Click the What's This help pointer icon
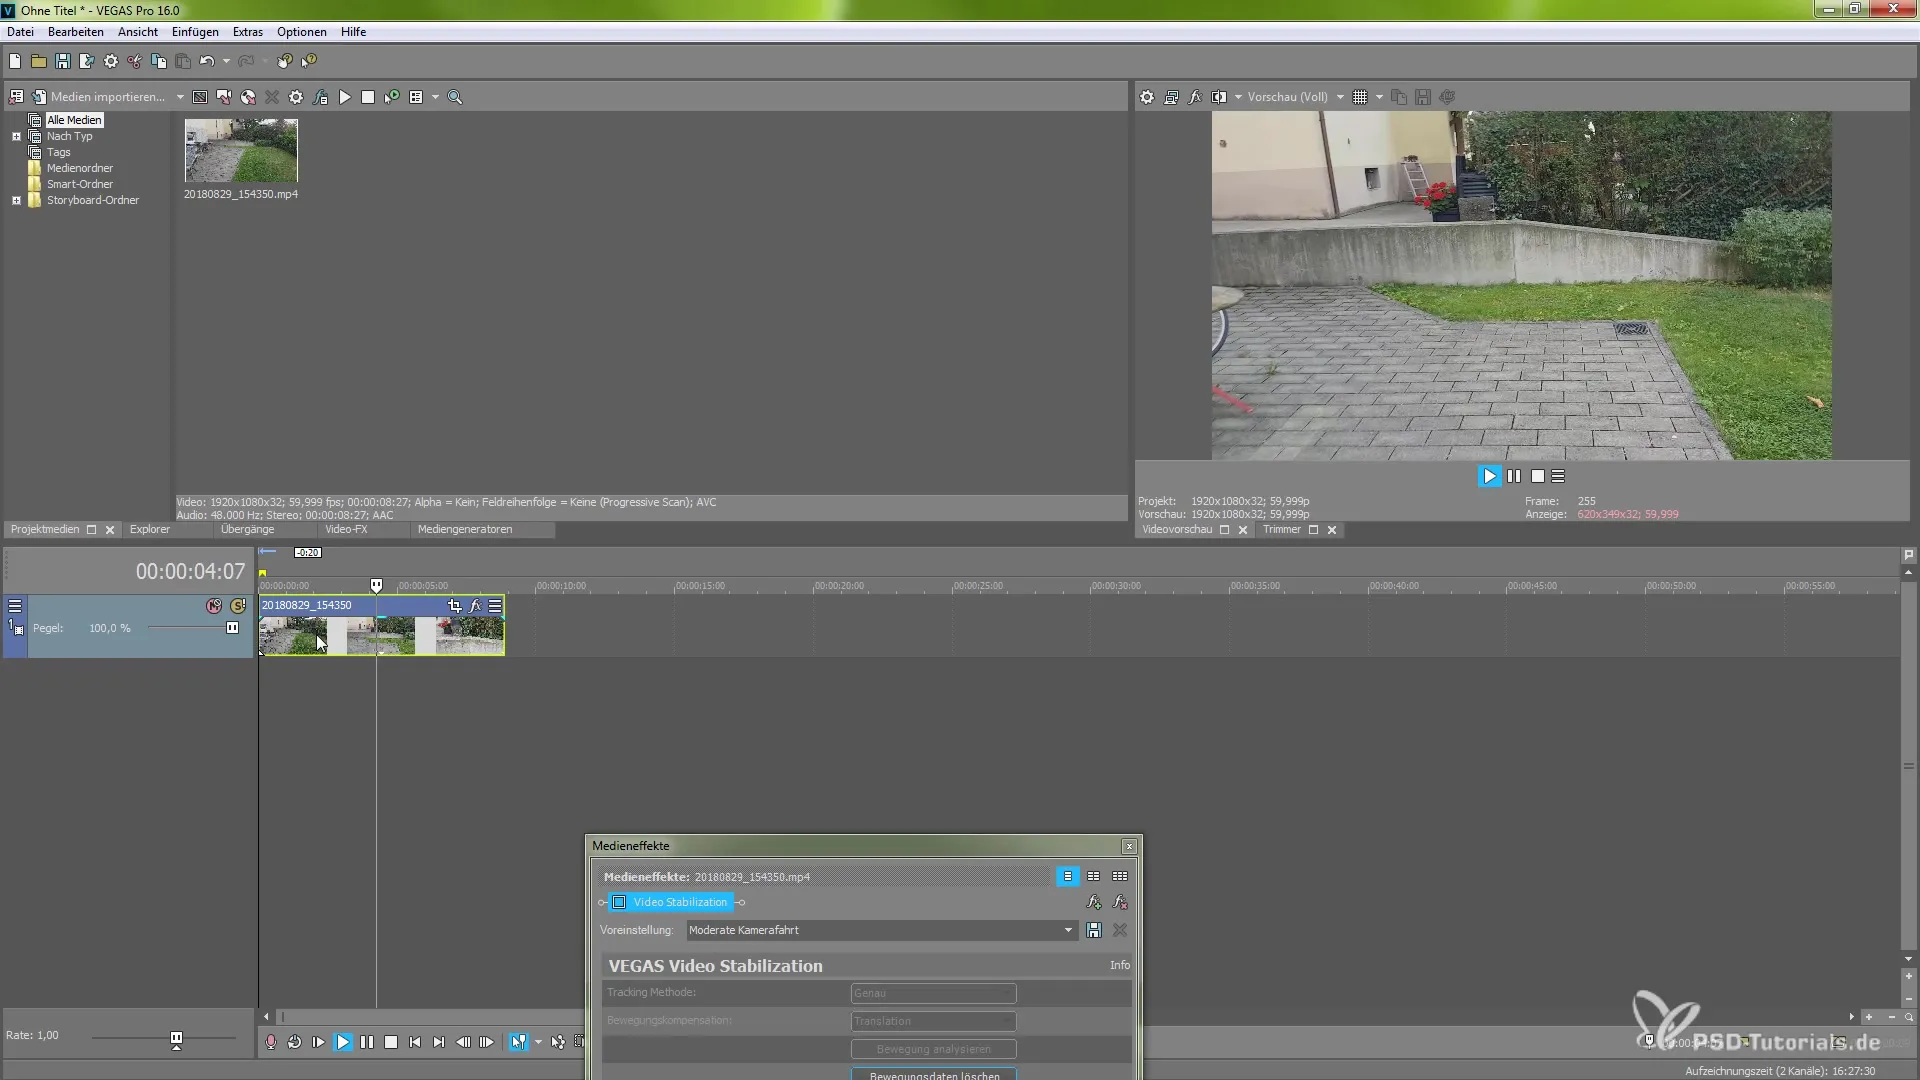 [x=309, y=61]
